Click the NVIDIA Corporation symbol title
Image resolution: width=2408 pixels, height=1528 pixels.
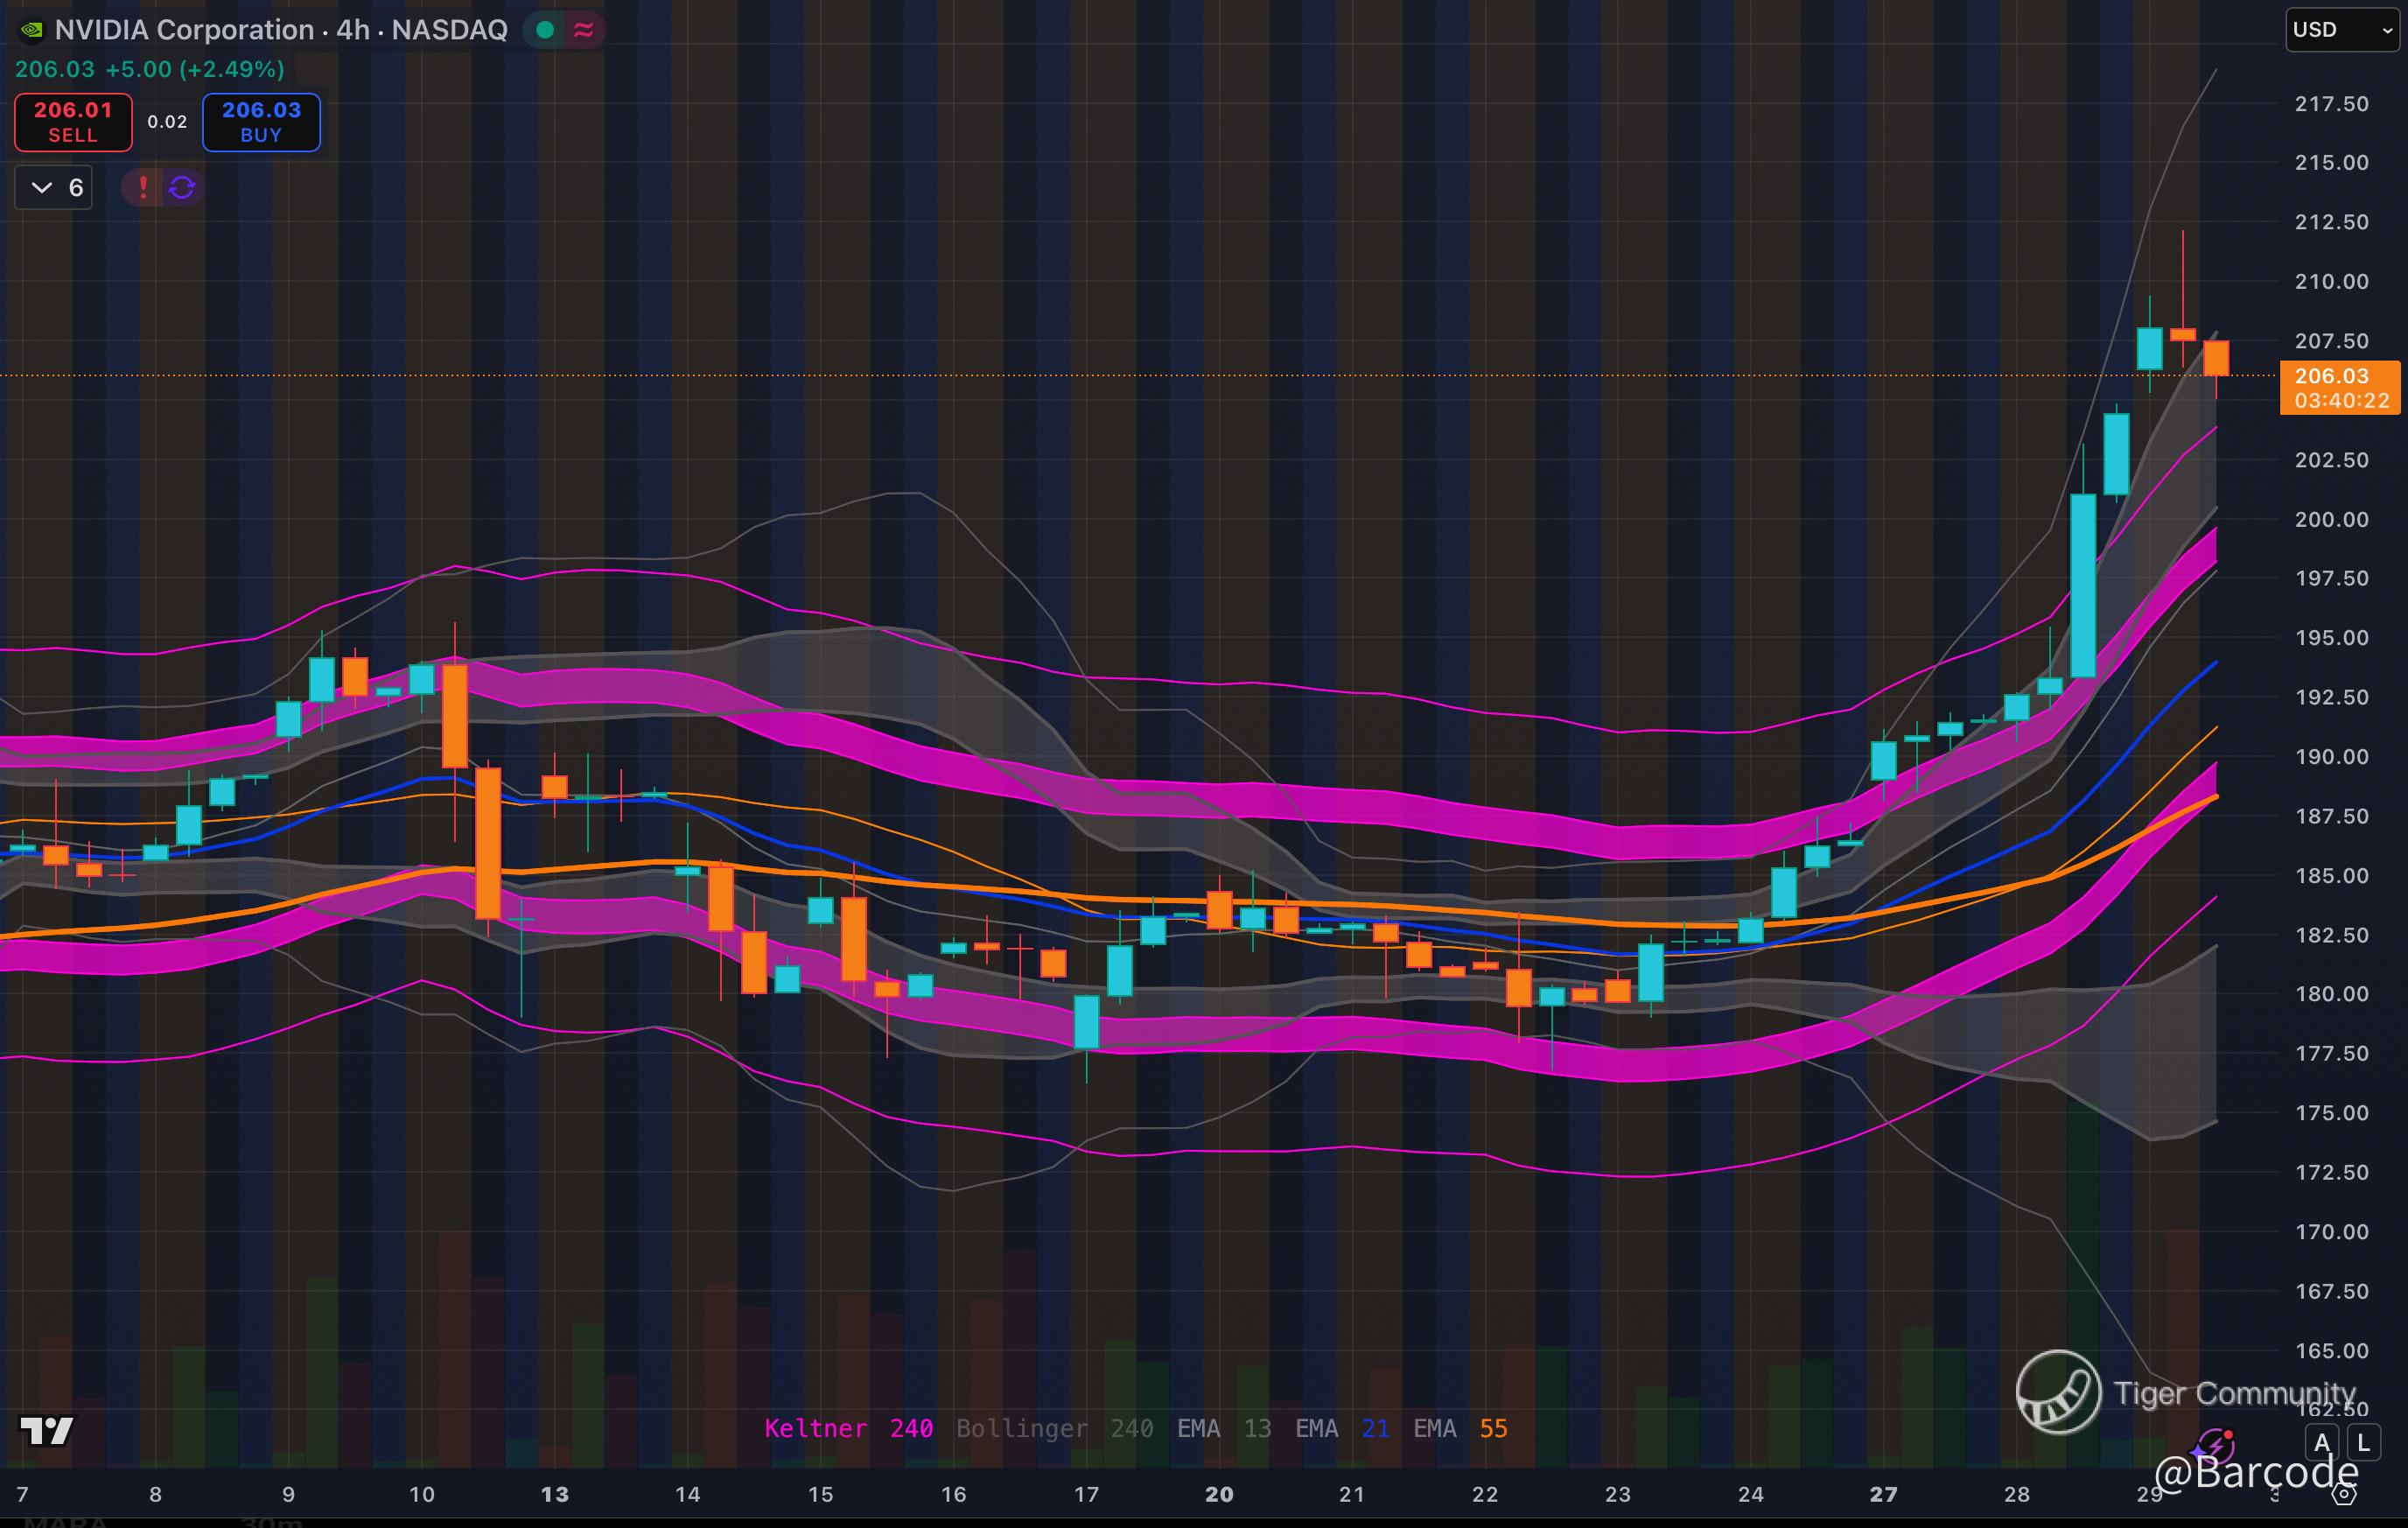[x=280, y=30]
